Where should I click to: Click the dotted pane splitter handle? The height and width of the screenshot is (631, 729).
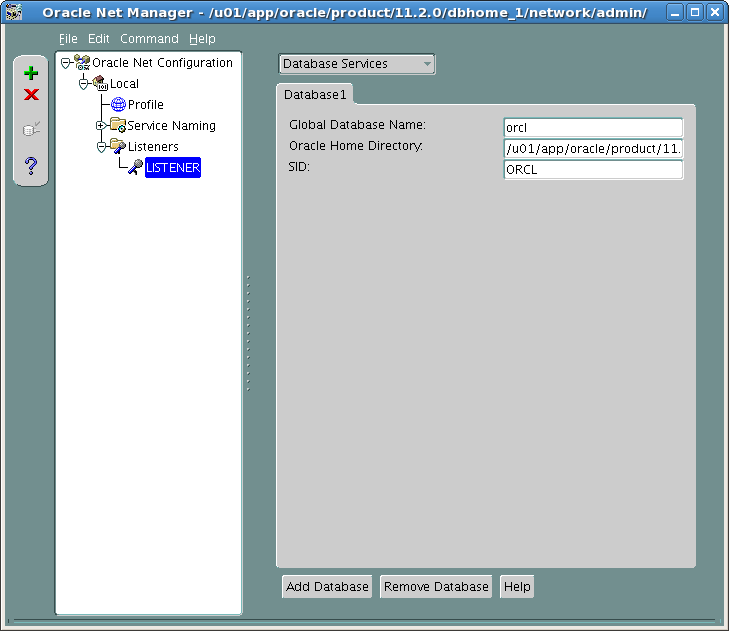click(x=248, y=333)
